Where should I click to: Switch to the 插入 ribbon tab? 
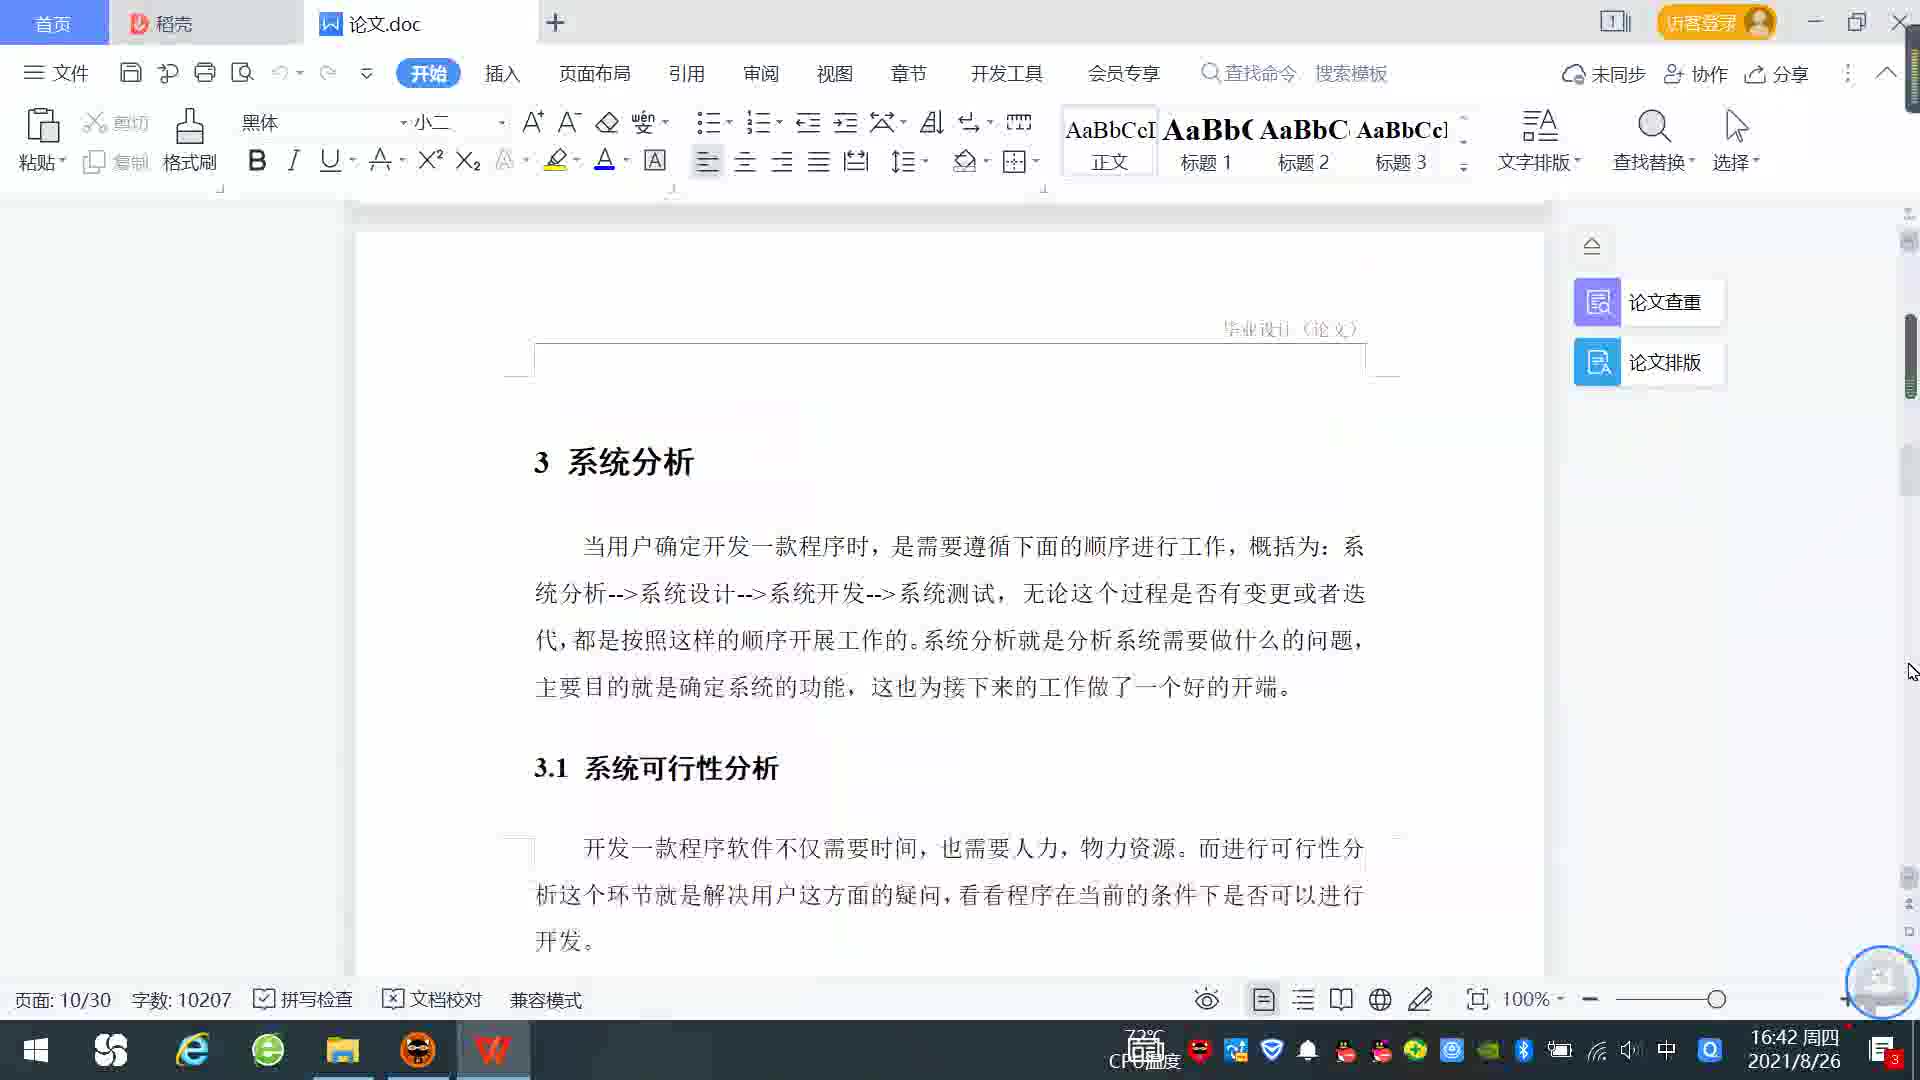pyautogui.click(x=502, y=74)
